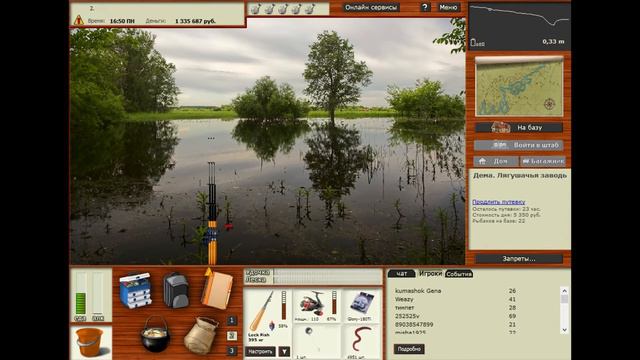Viewport: 640px width, 360px height.
Task: Click the last medal icon in top bar
Action: point(310,9)
